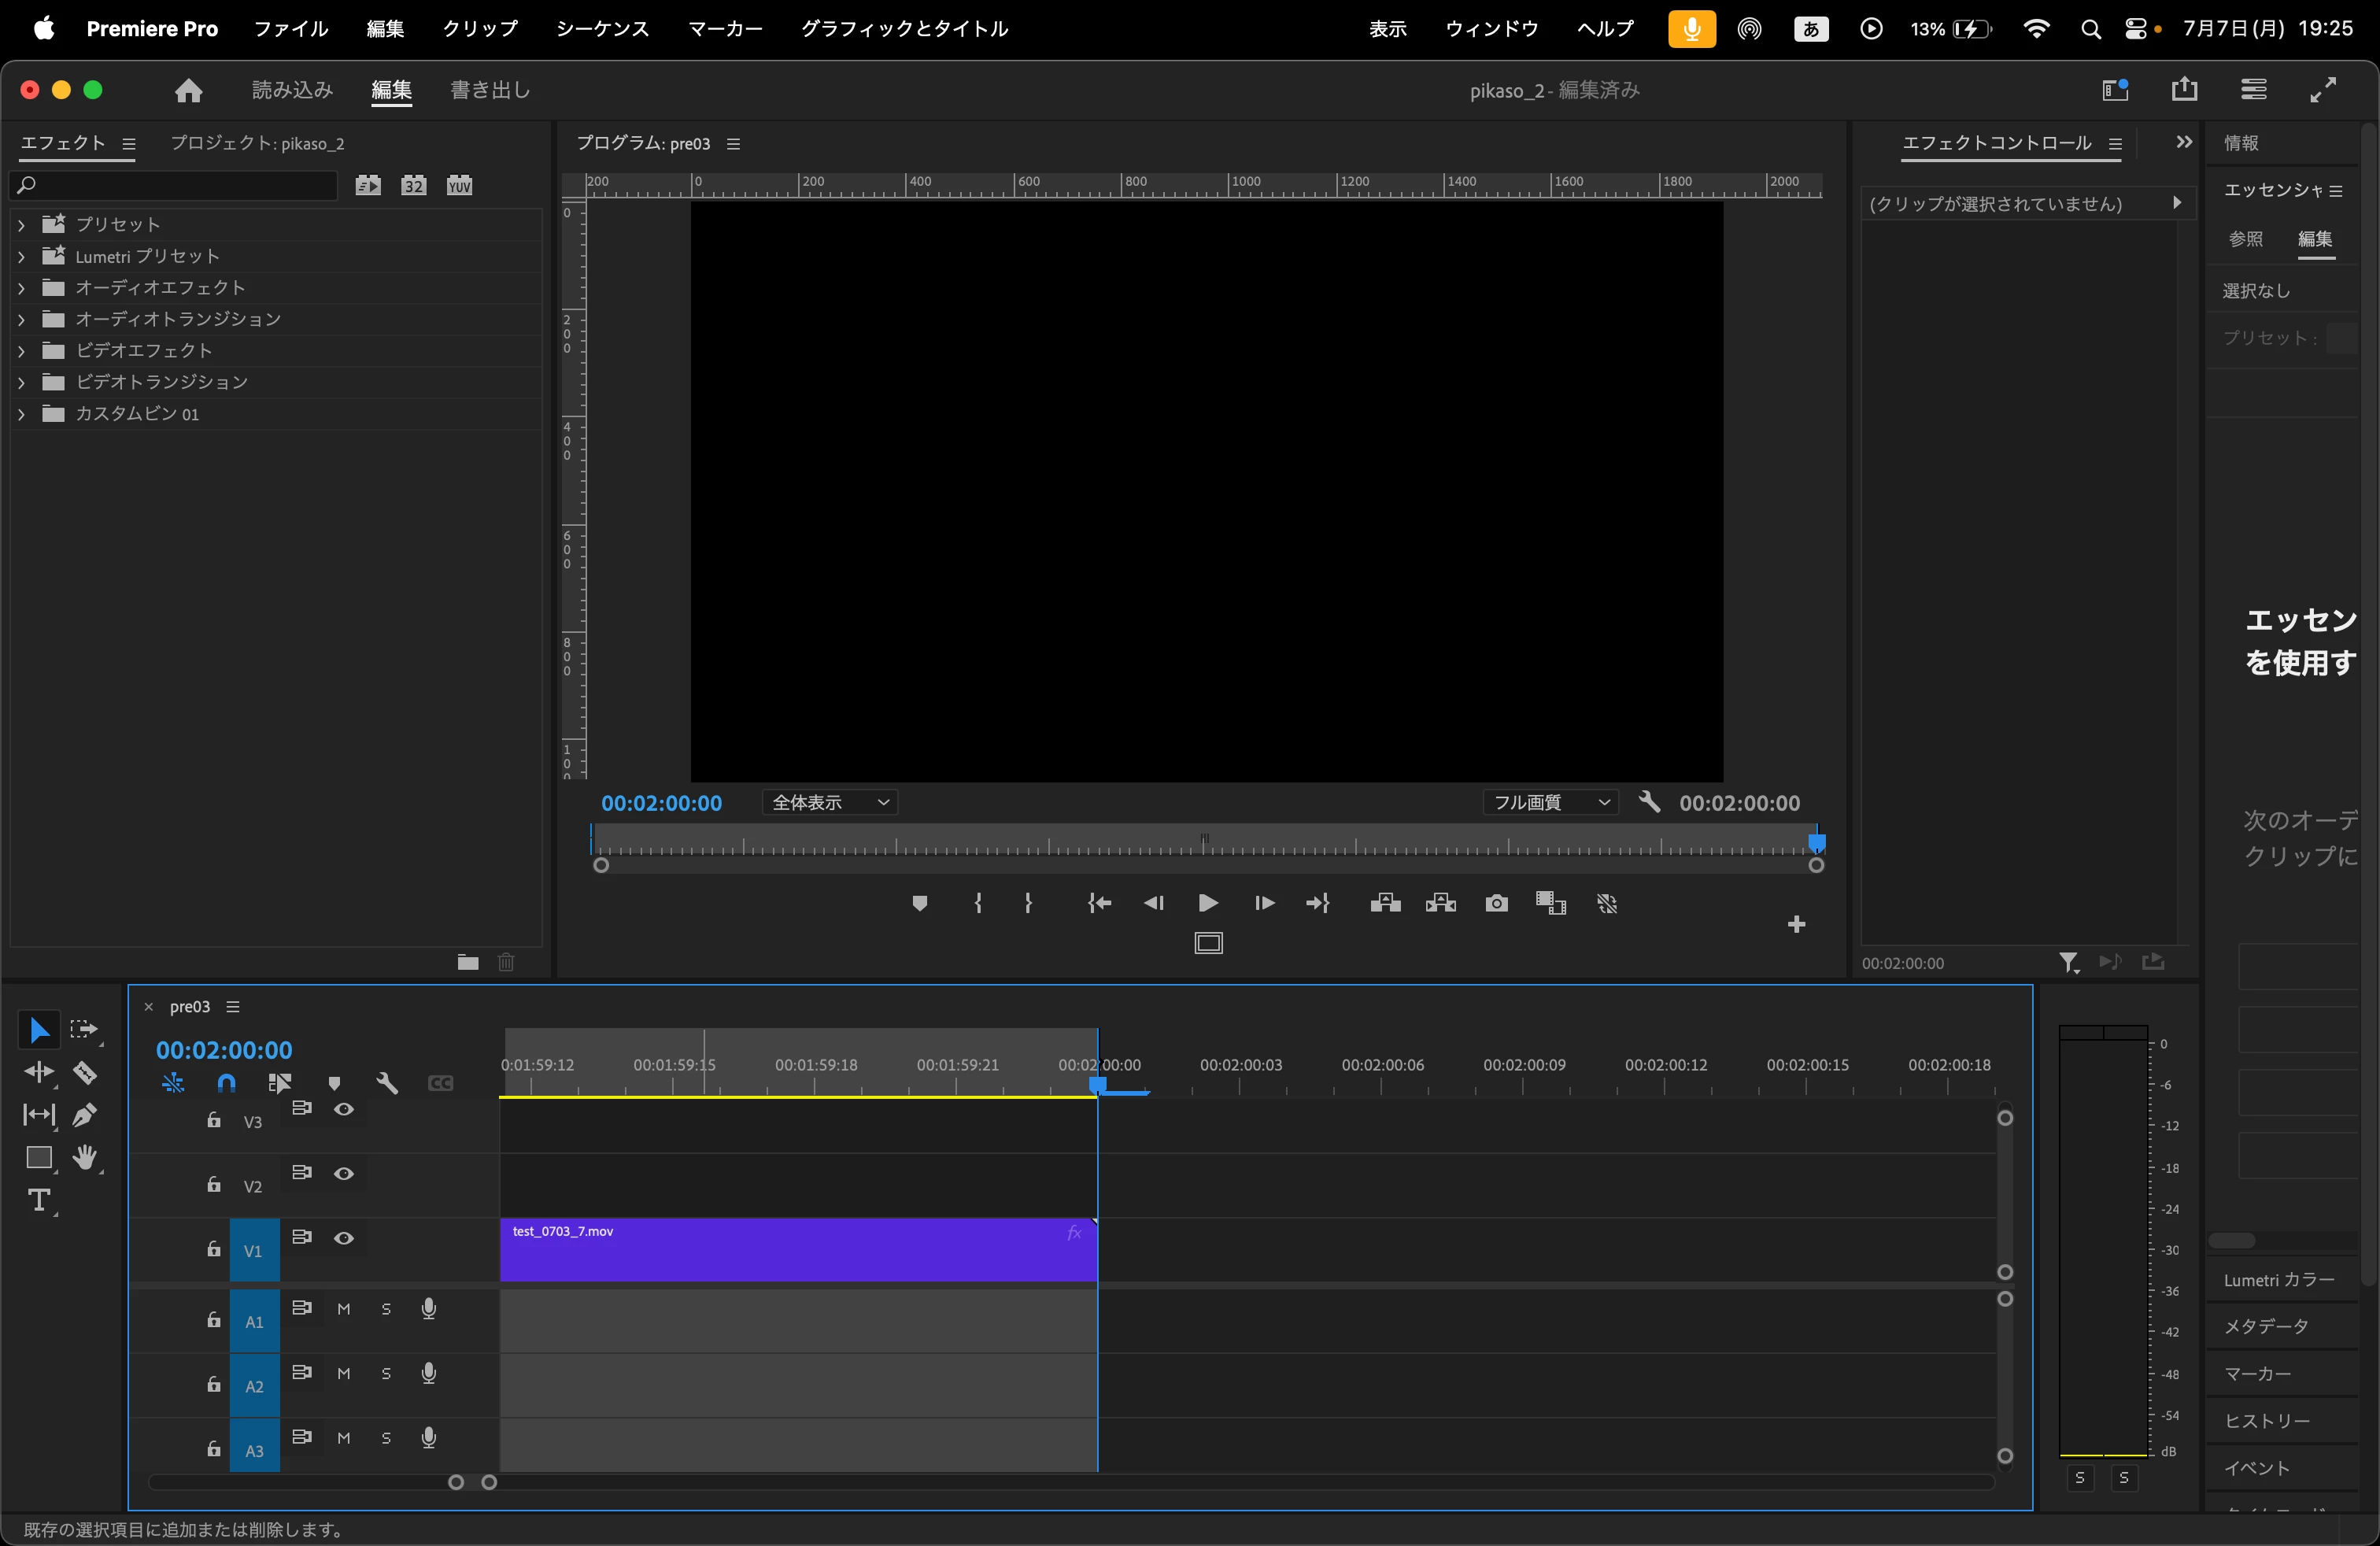Mute the A1 audio track
Viewport: 2380px width, 1546px height.
click(x=344, y=1309)
